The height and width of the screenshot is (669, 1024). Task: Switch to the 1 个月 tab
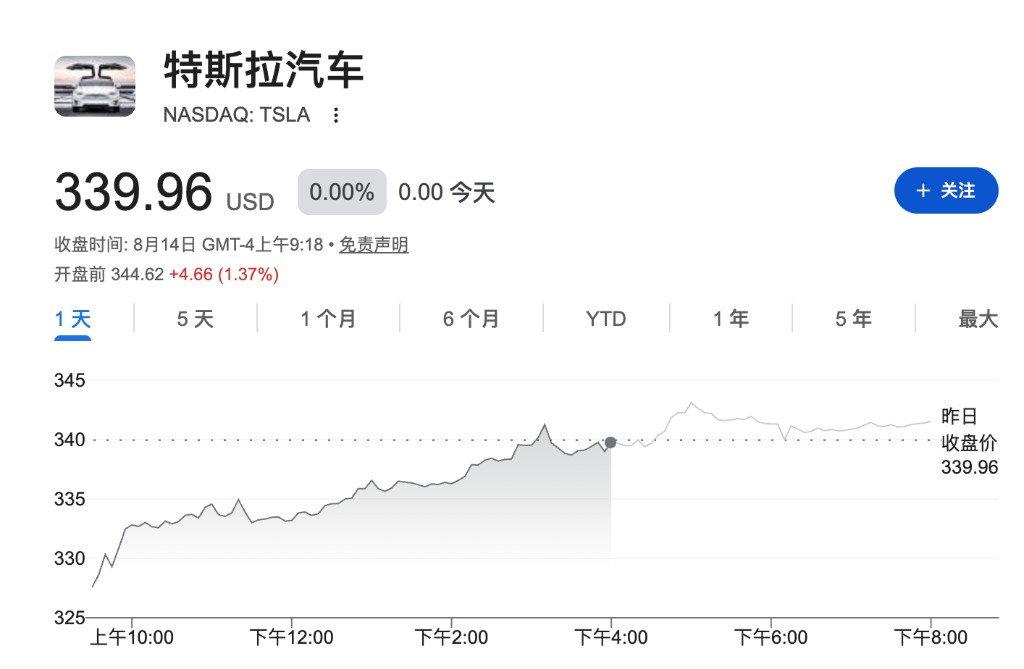(x=328, y=319)
